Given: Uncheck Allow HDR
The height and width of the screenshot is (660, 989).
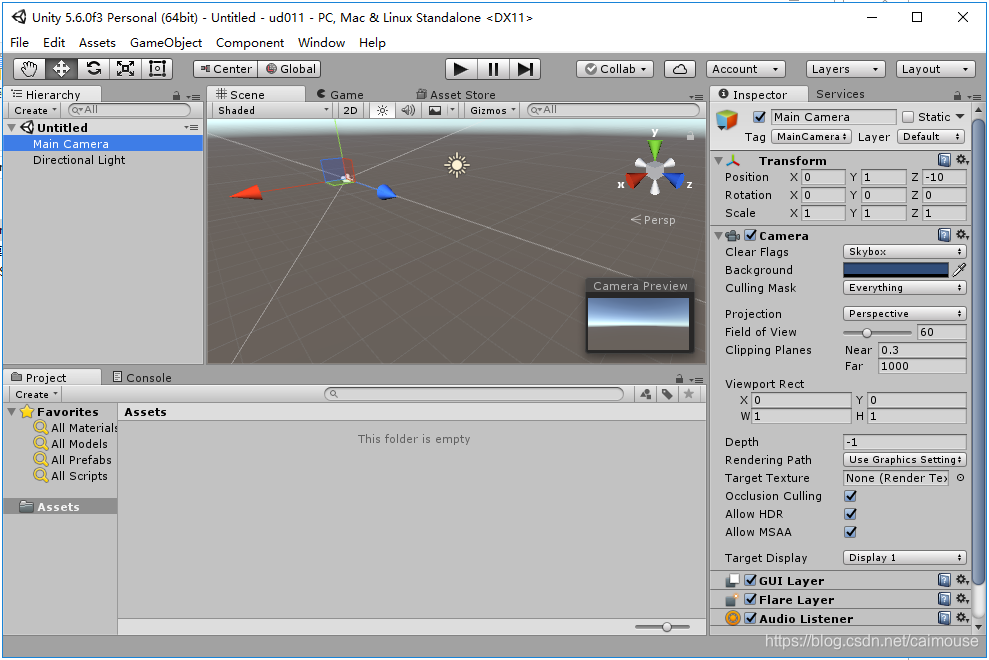Looking at the screenshot, I should pyautogui.click(x=850, y=514).
